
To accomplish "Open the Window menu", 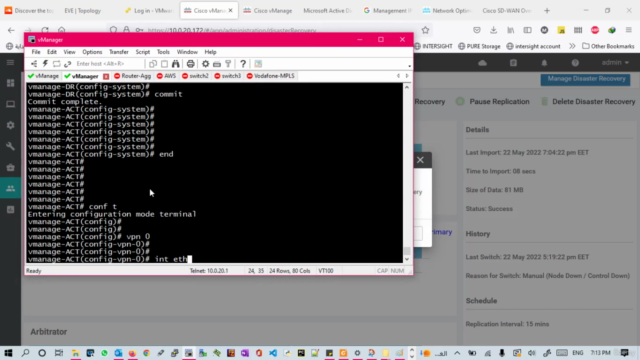I will click(x=187, y=52).
